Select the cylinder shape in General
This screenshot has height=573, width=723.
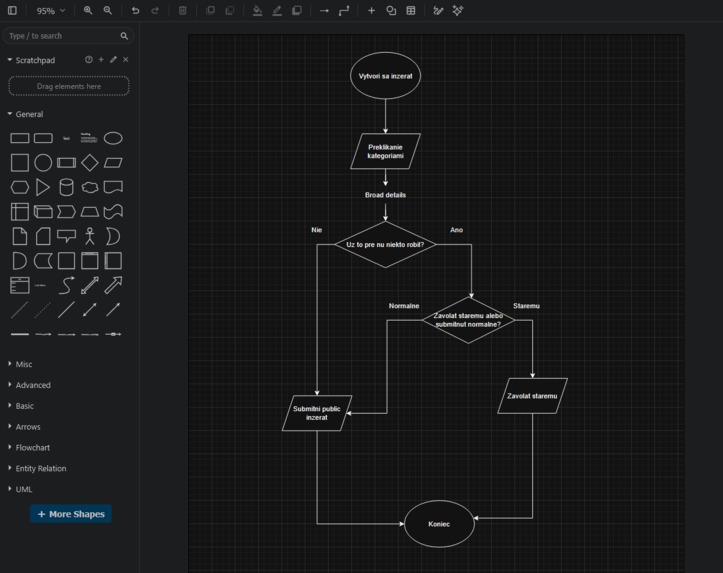66,187
